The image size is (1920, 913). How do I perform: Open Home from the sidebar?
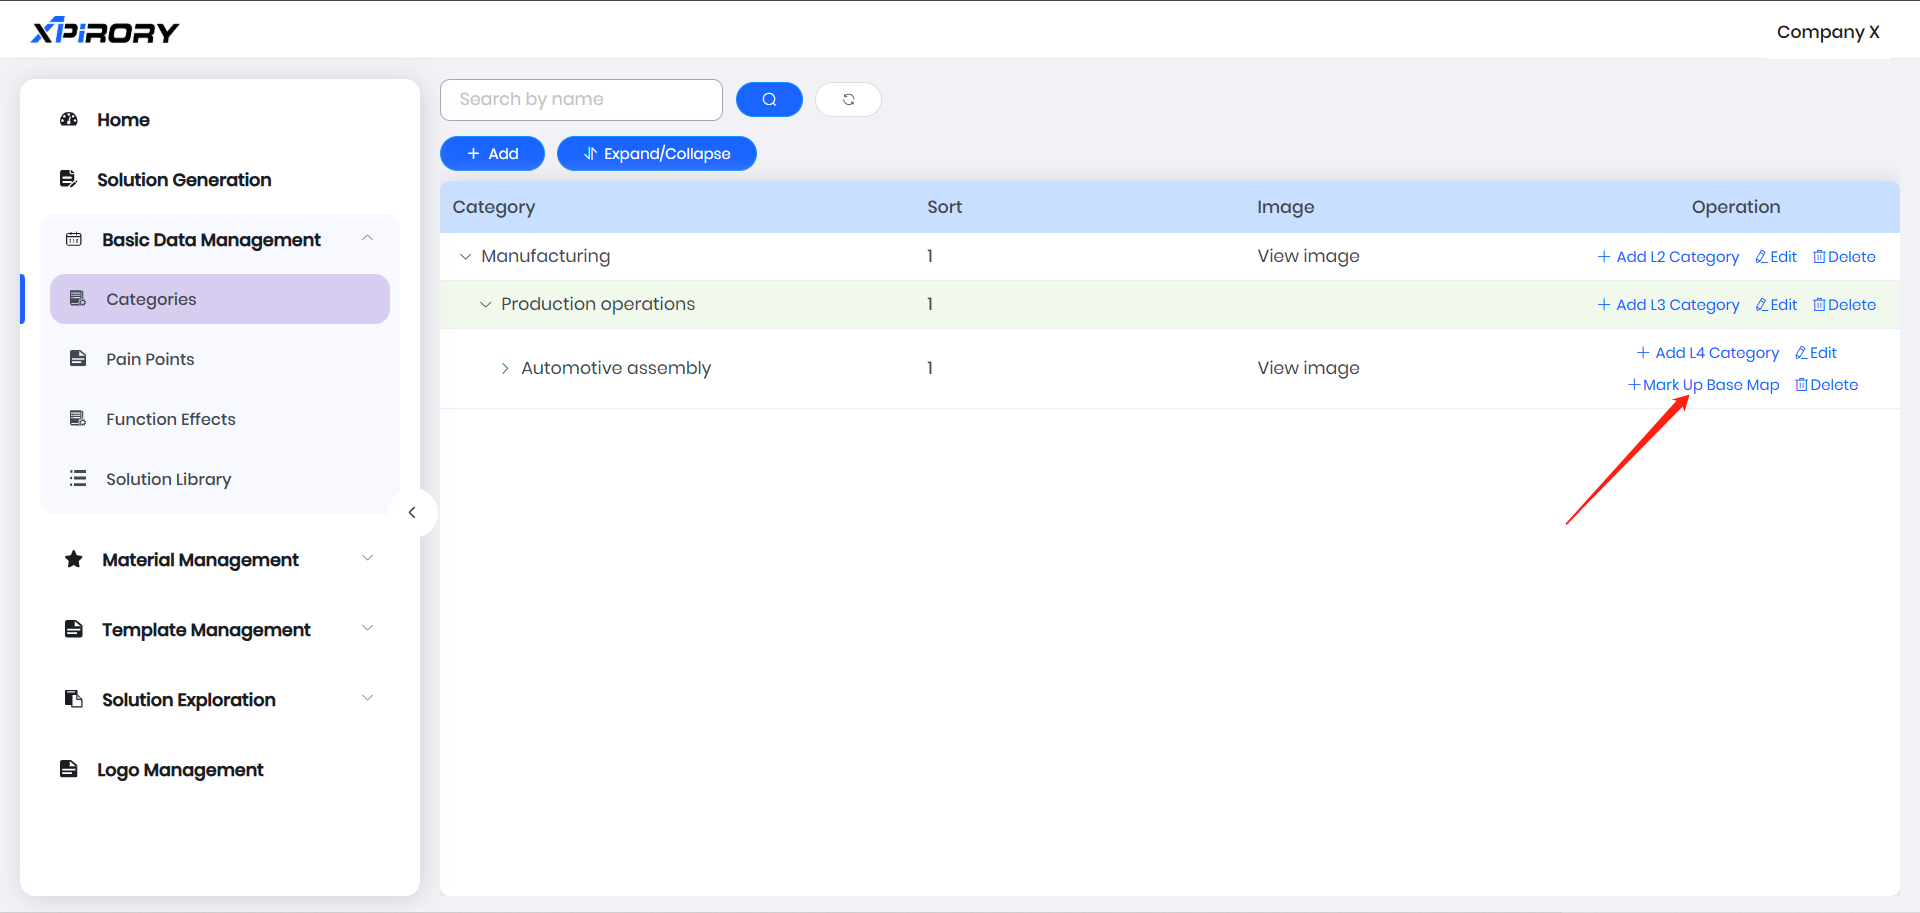[123, 120]
